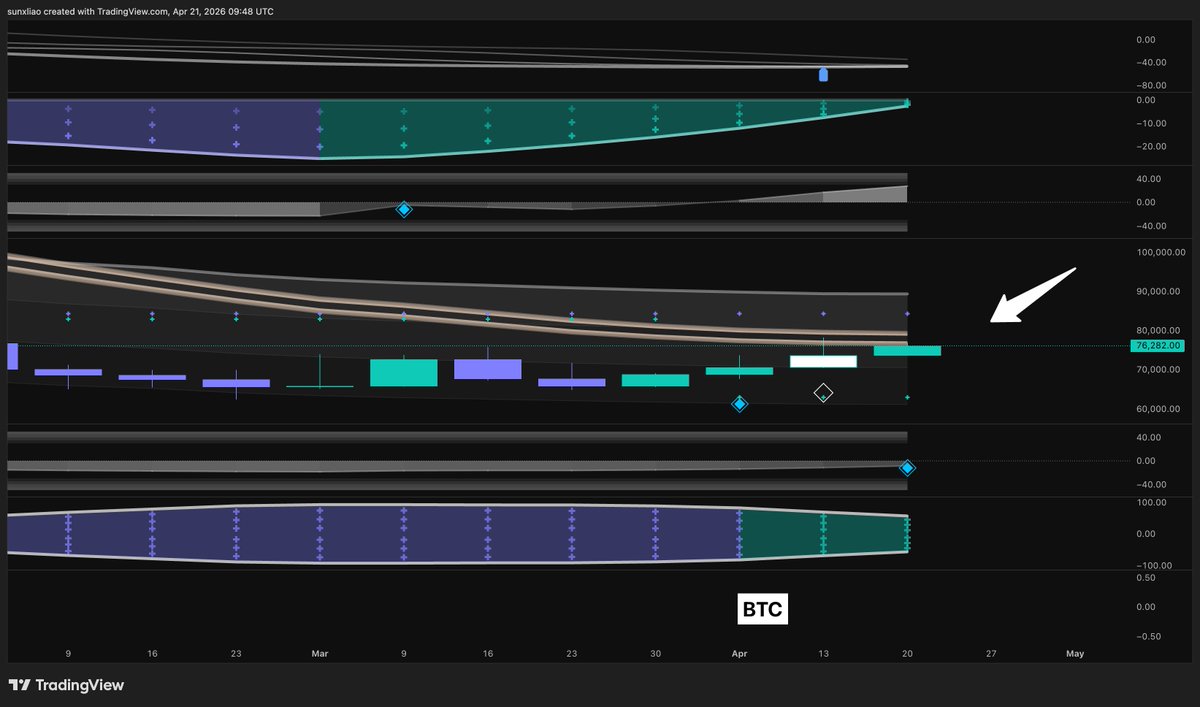1200x707 pixels.
Task: Select the blue diamond marker below April candles
Action: click(x=739, y=403)
